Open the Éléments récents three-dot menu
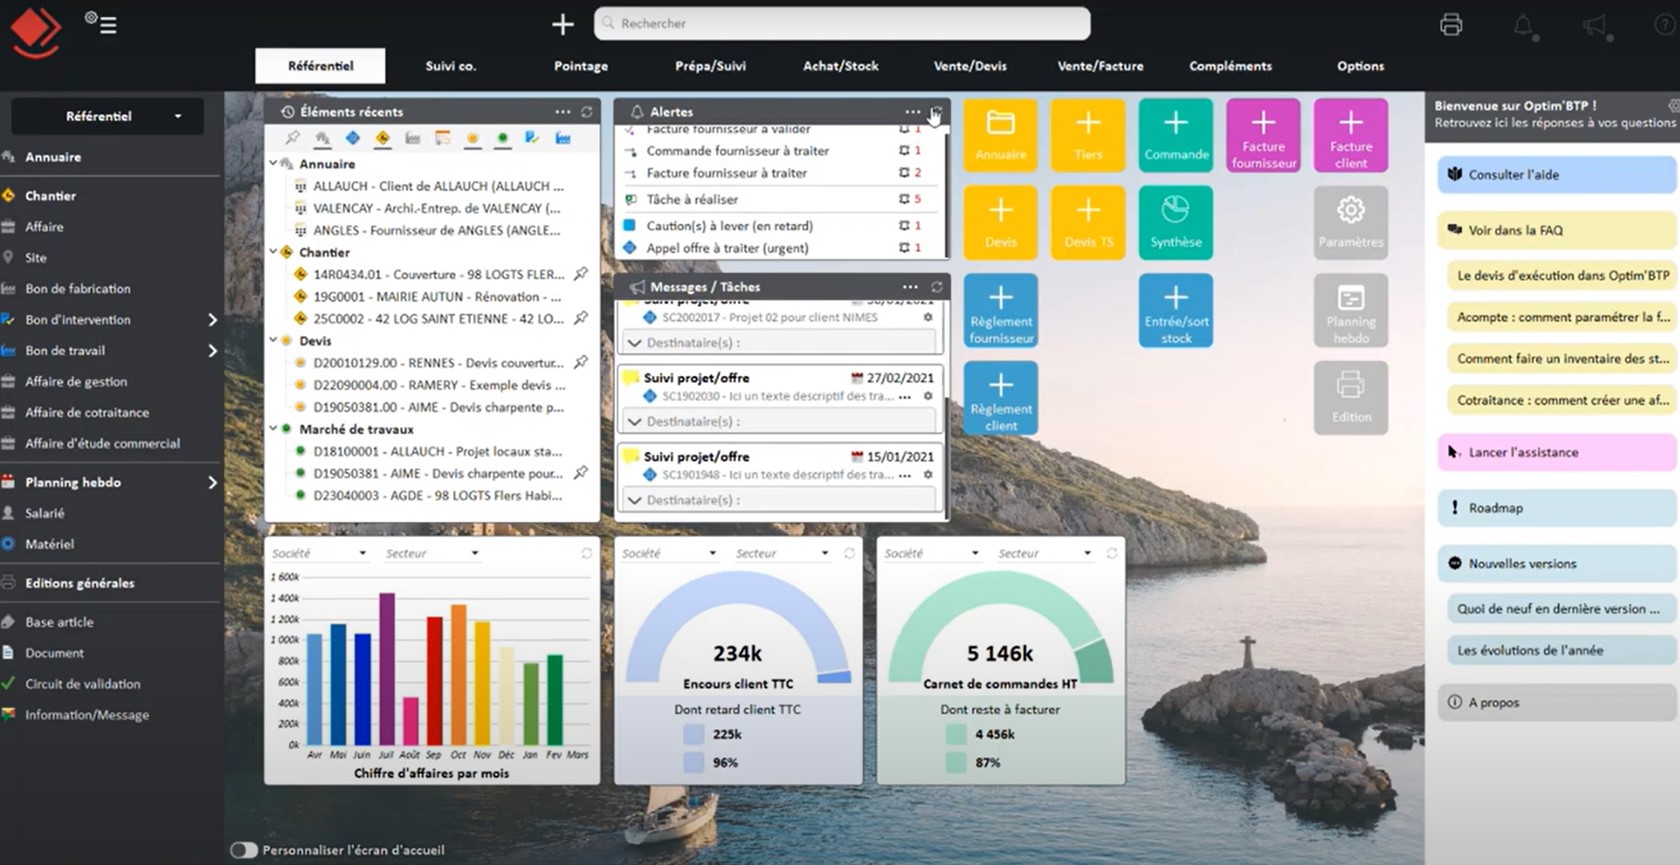This screenshot has width=1680, height=865. [563, 112]
